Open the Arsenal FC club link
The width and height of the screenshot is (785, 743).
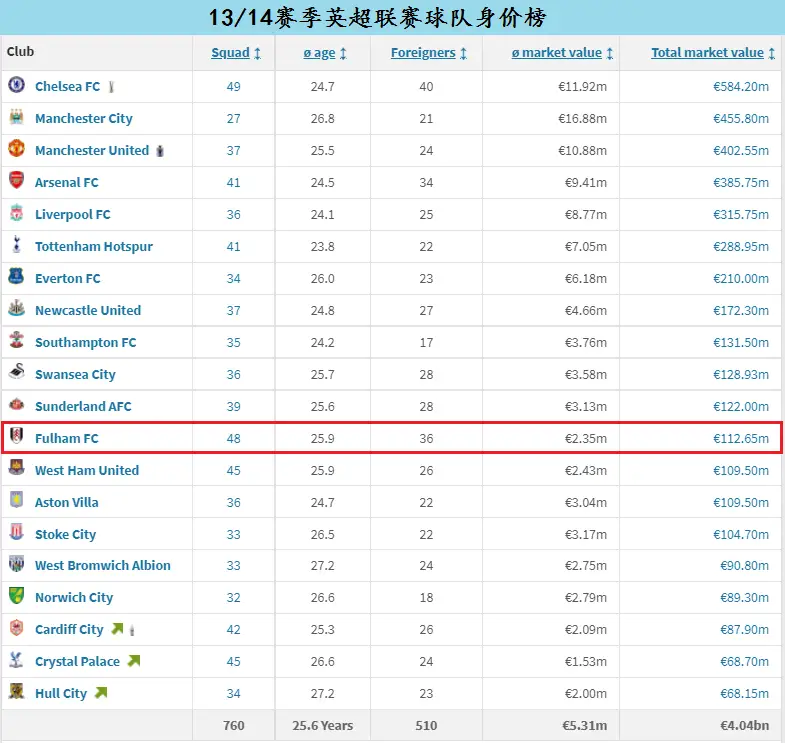tap(67, 183)
